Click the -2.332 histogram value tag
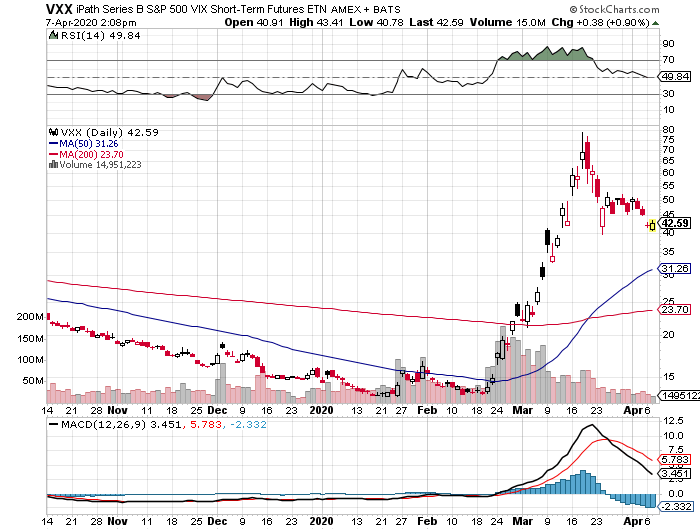Image resolution: width=700 pixels, height=530 pixels. pos(676,507)
